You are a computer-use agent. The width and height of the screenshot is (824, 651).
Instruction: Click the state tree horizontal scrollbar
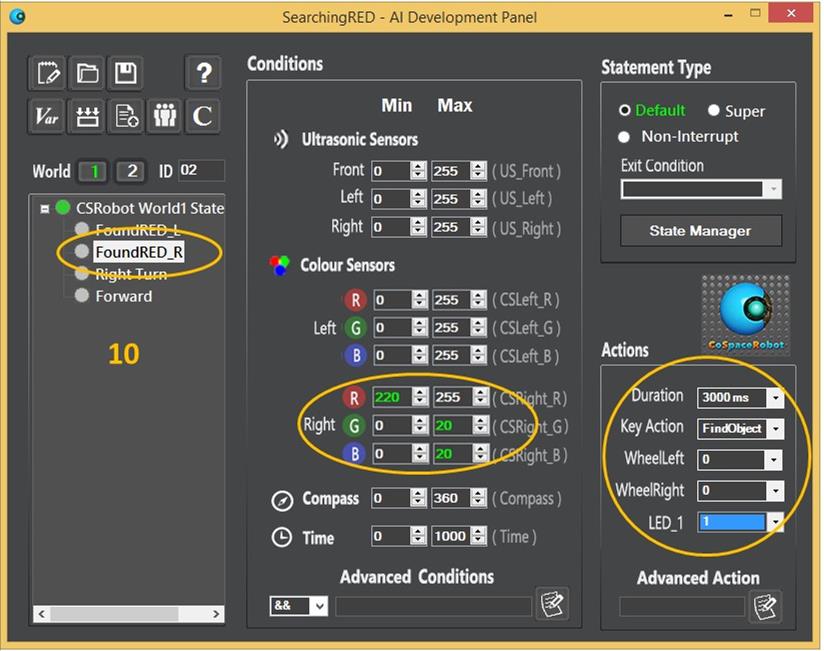pyautogui.click(x=126, y=613)
